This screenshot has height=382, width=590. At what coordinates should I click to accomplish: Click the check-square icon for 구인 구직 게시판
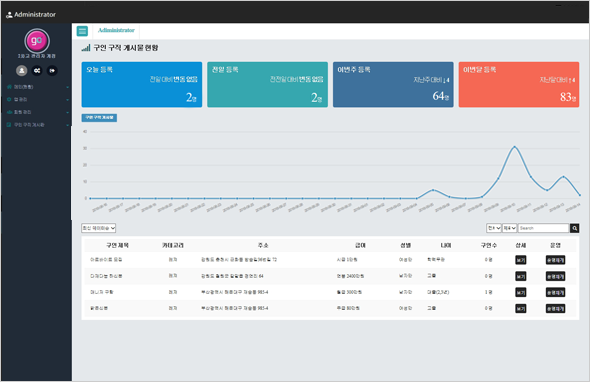(x=9, y=125)
